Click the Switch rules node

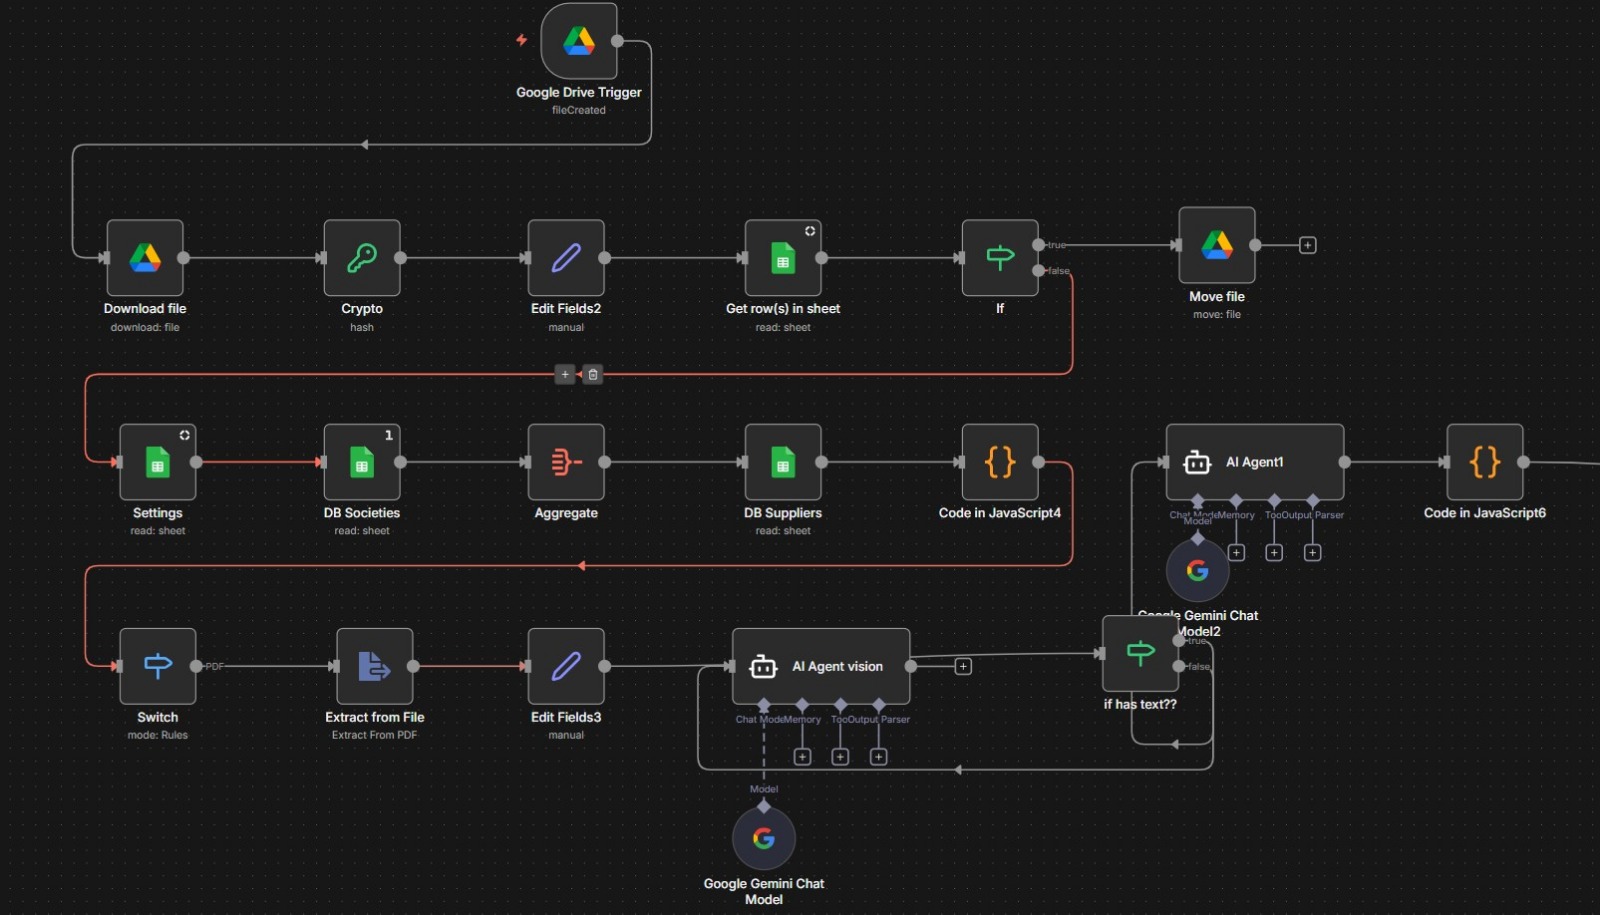click(x=158, y=666)
